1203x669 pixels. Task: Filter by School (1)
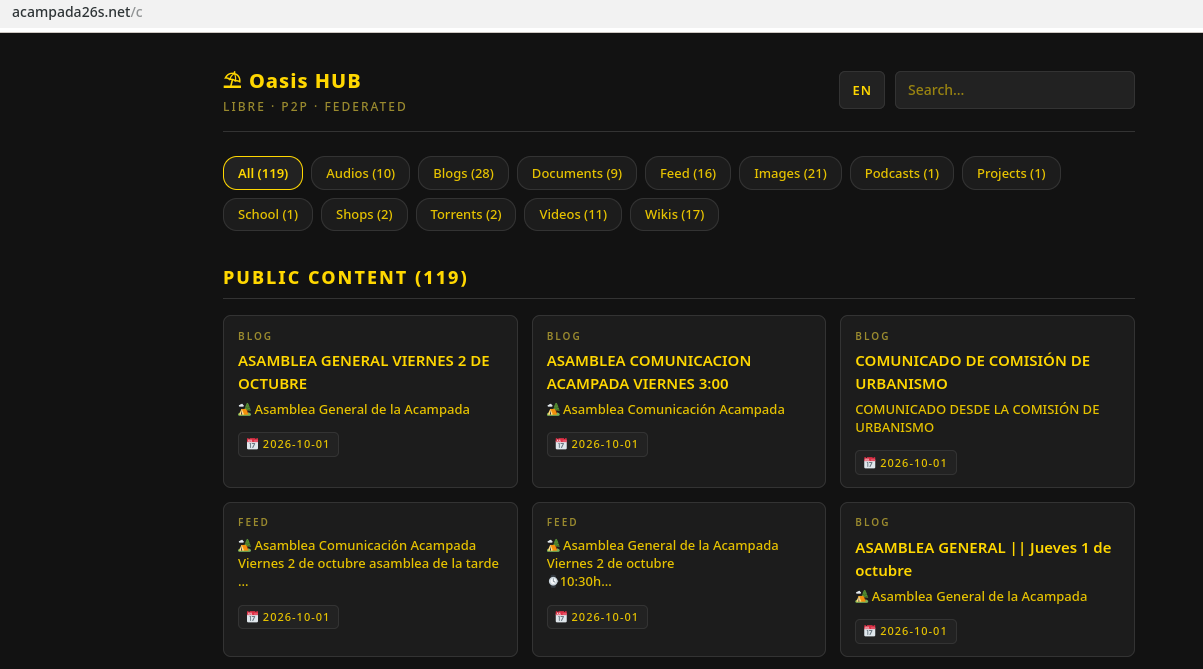[x=268, y=214]
